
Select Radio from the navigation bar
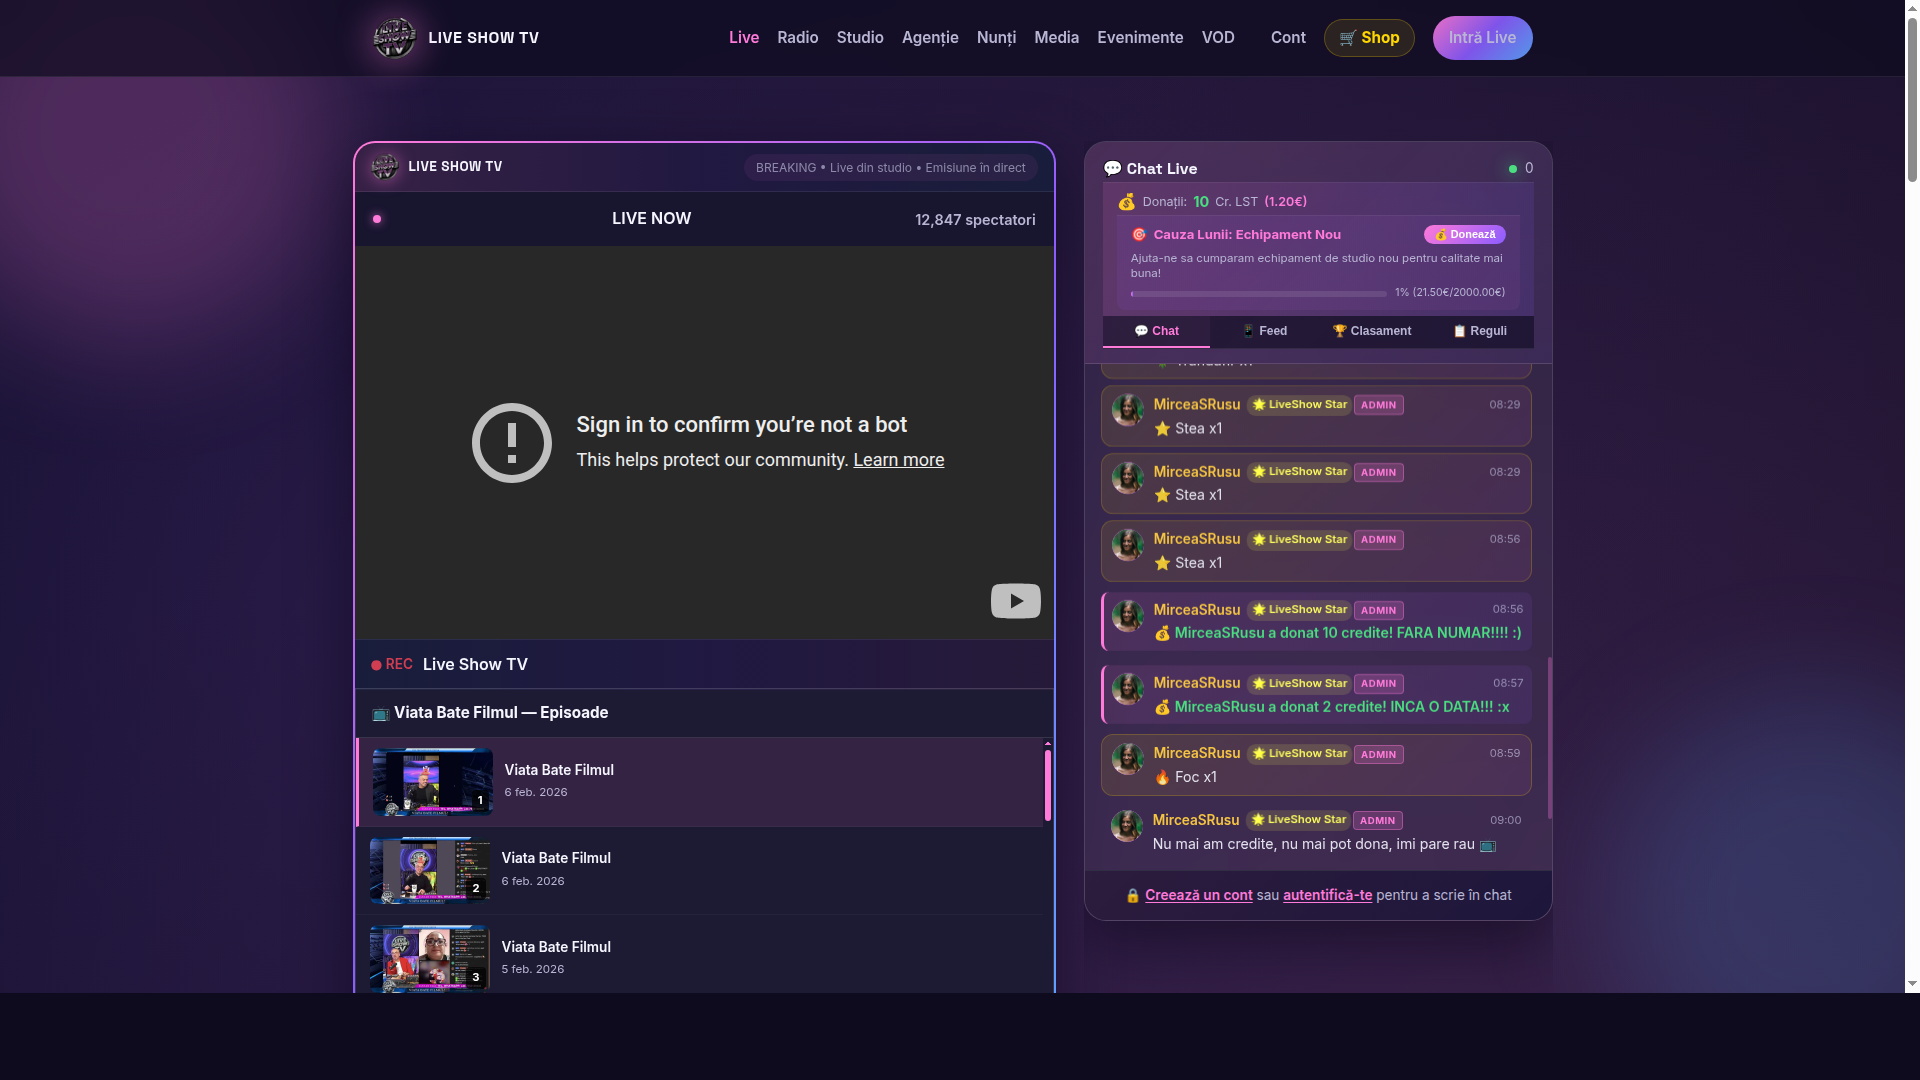797,37
